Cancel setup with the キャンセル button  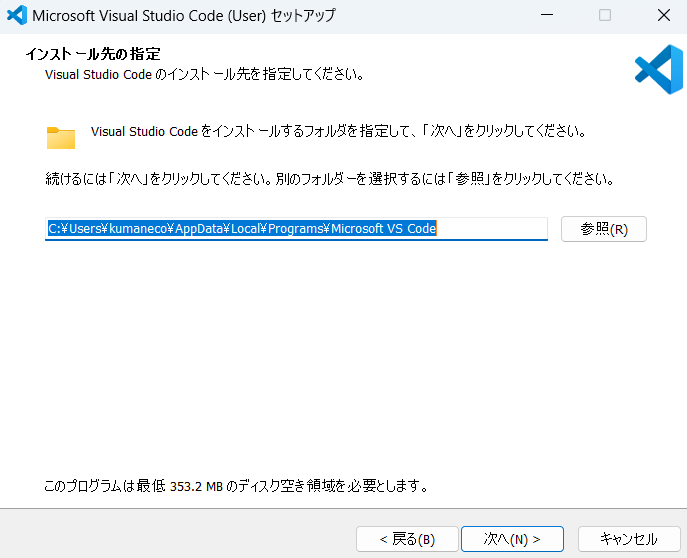tap(629, 539)
